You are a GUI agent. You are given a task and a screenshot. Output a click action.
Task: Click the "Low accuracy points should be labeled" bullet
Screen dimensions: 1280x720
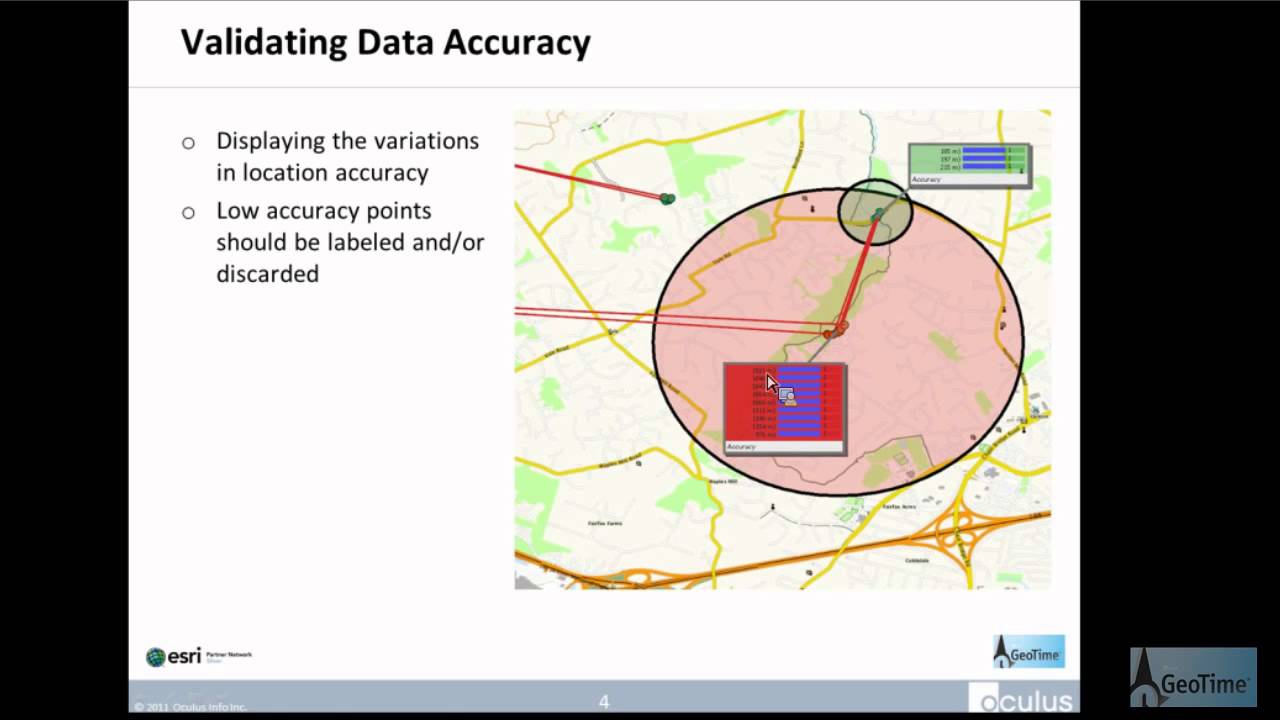pos(350,241)
